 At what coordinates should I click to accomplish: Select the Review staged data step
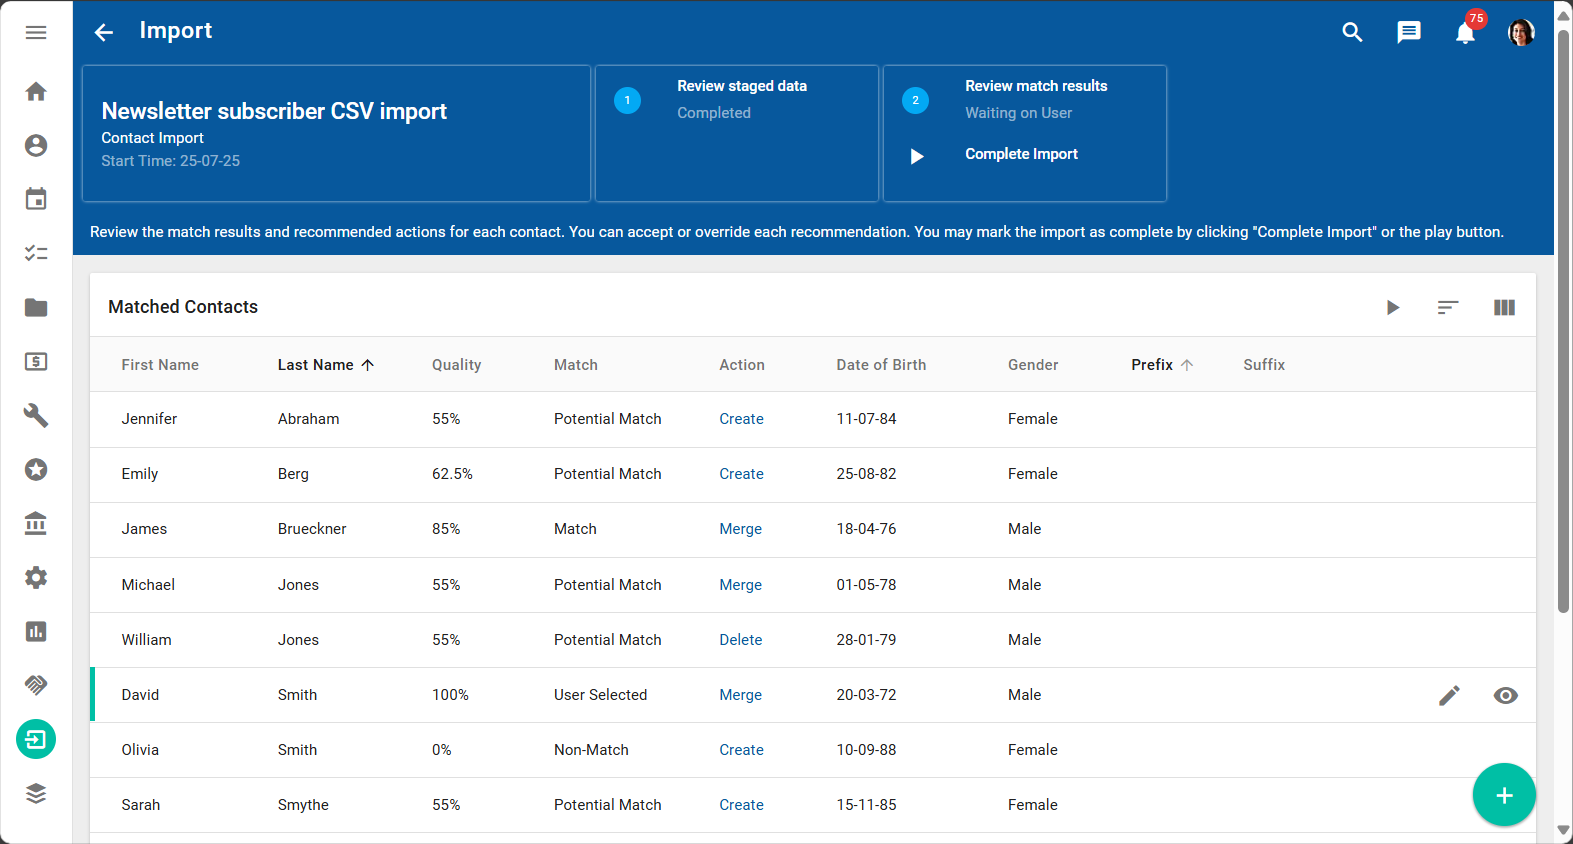(741, 86)
